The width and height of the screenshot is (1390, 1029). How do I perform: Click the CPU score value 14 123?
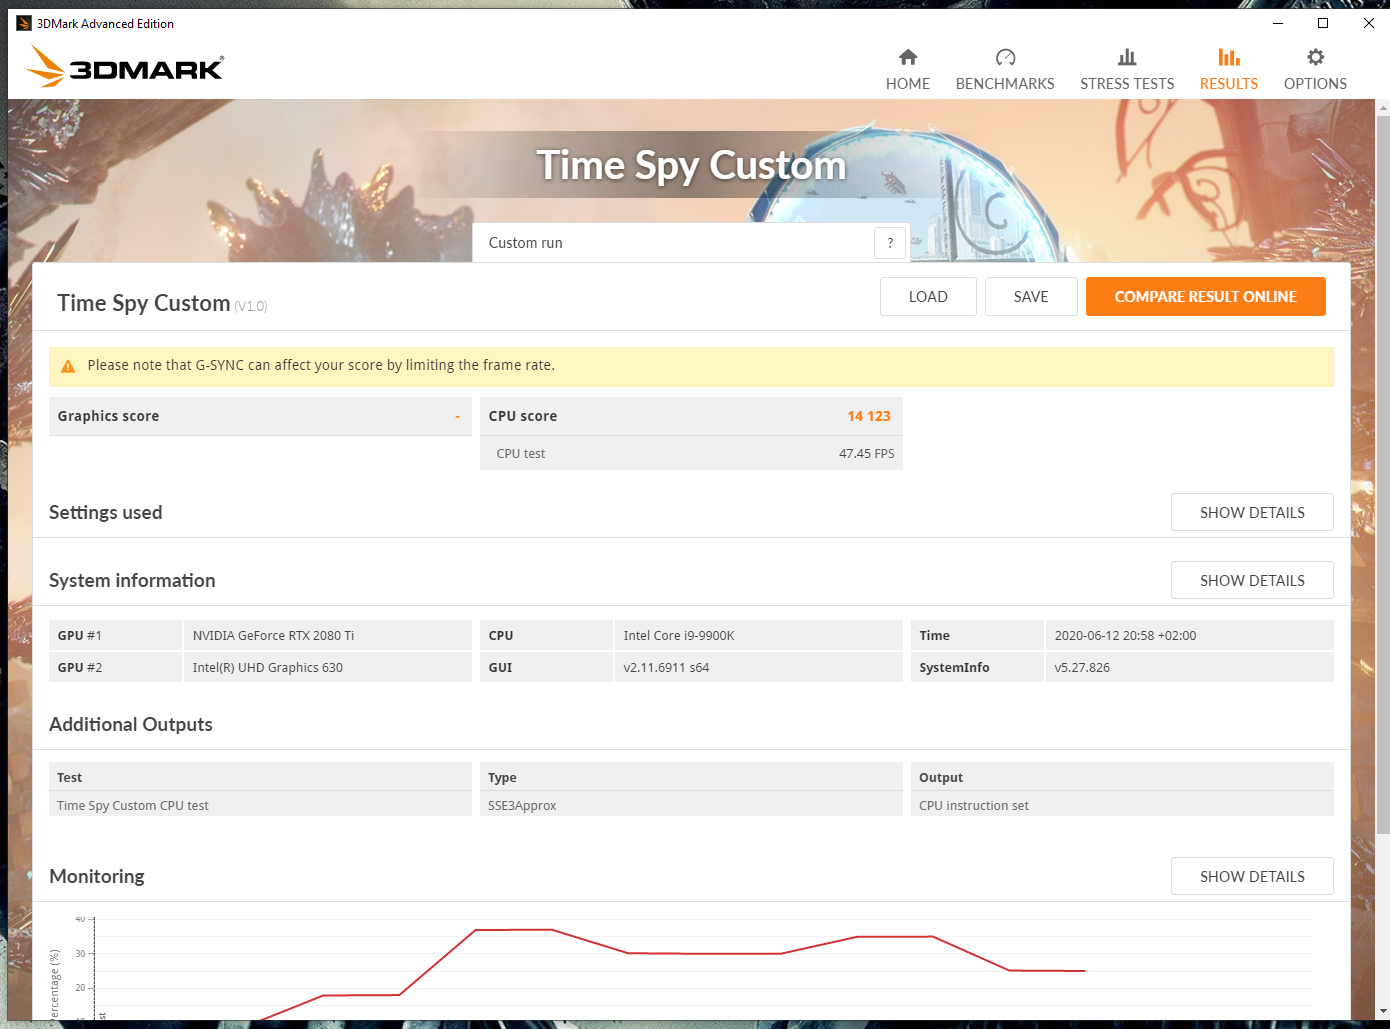pyautogui.click(x=869, y=416)
